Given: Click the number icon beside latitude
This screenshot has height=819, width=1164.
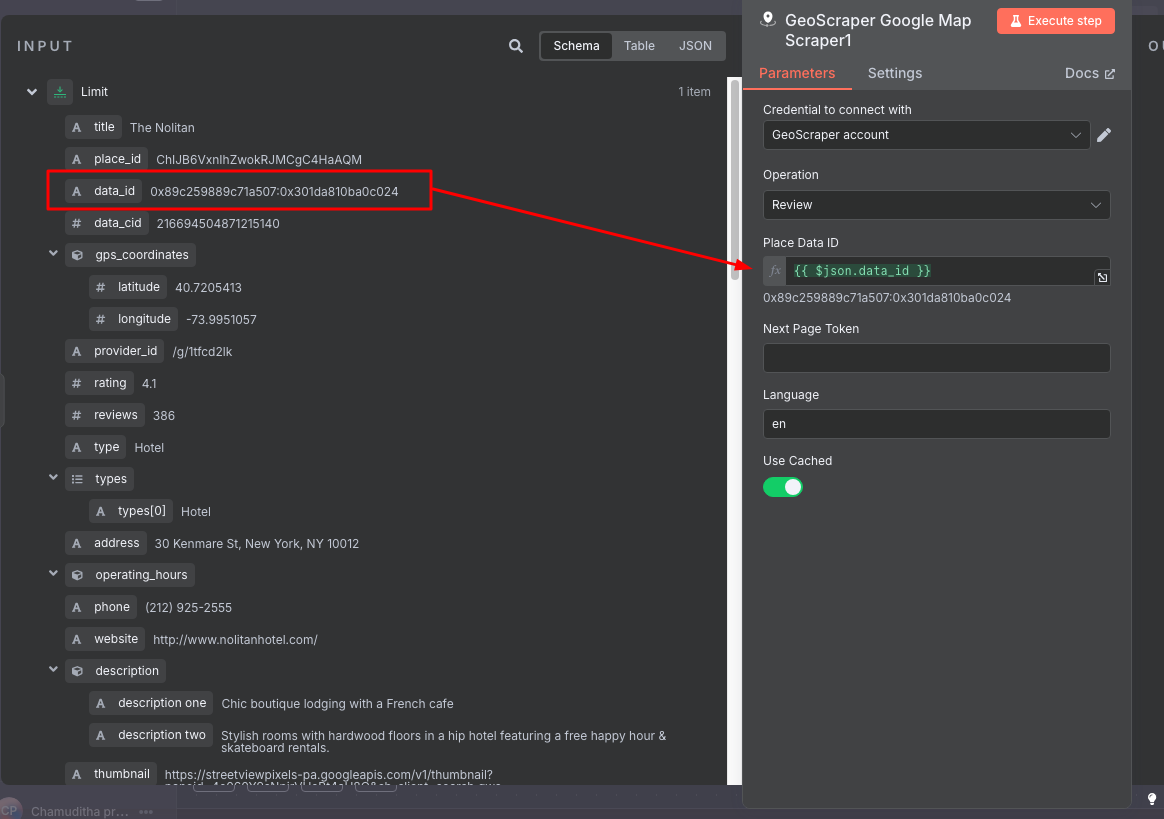Looking at the screenshot, I should pos(101,287).
